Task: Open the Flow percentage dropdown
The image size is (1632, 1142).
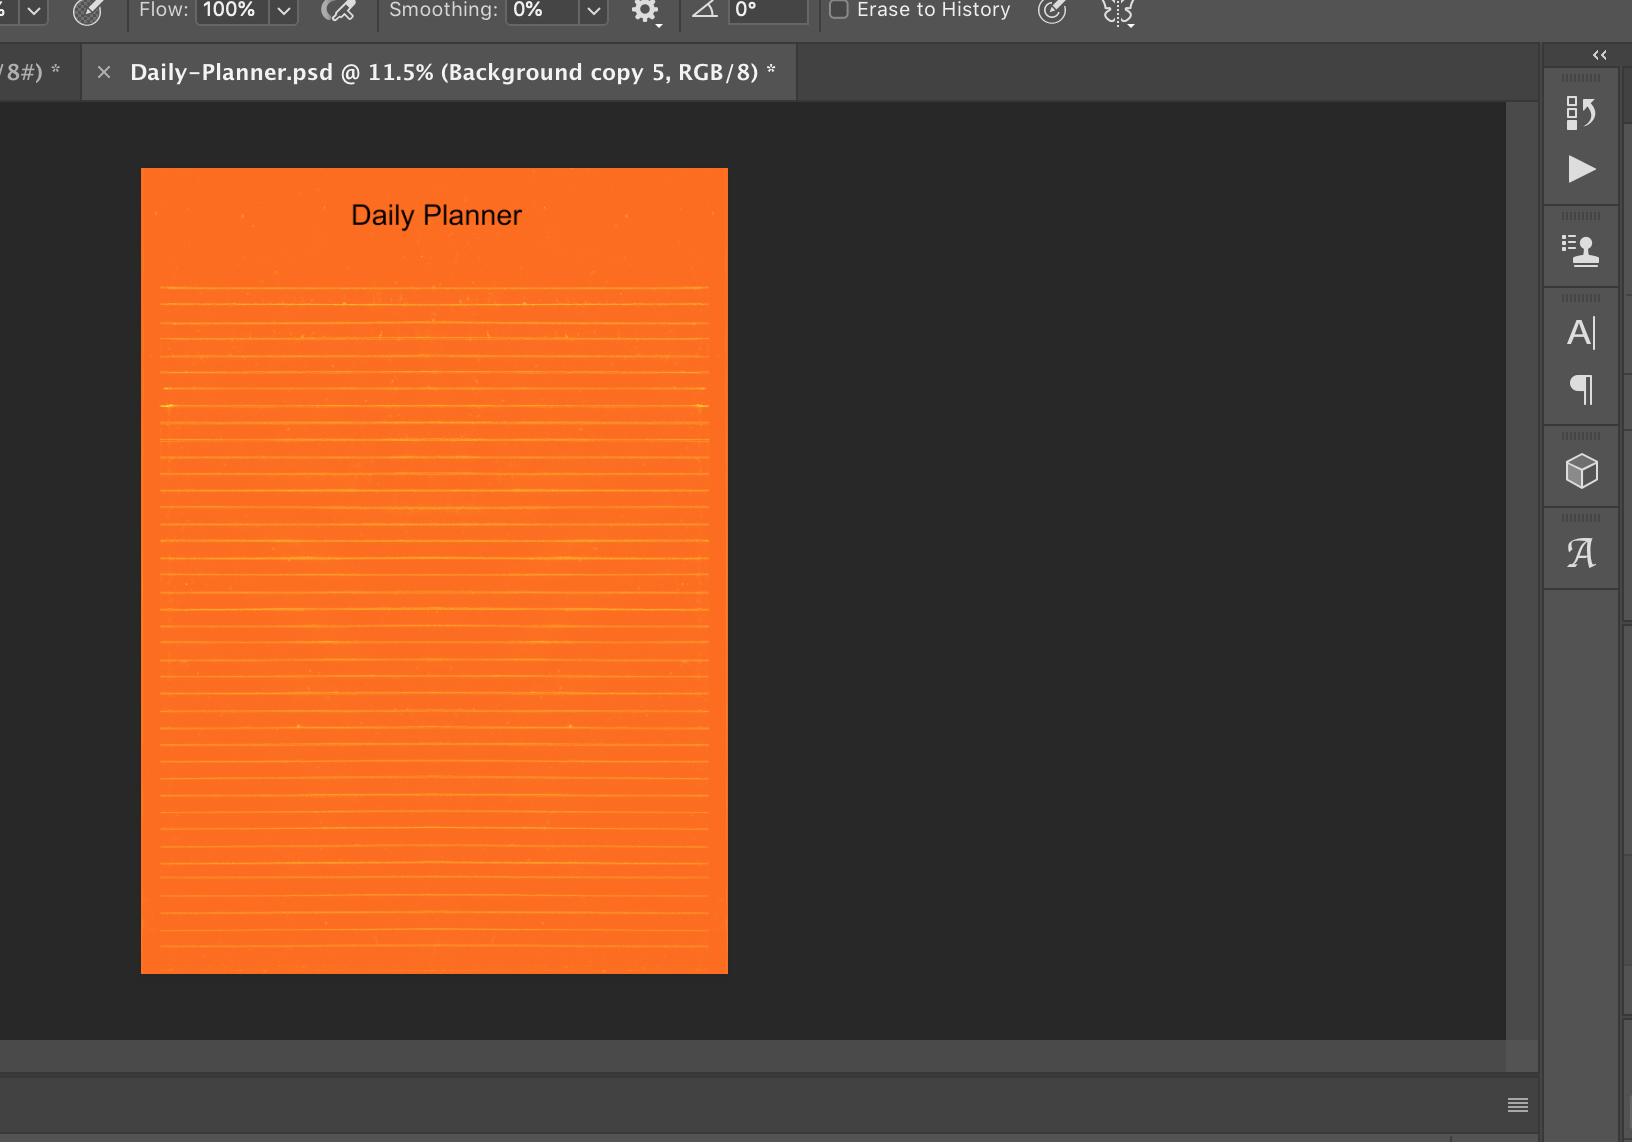Action: pyautogui.click(x=283, y=12)
